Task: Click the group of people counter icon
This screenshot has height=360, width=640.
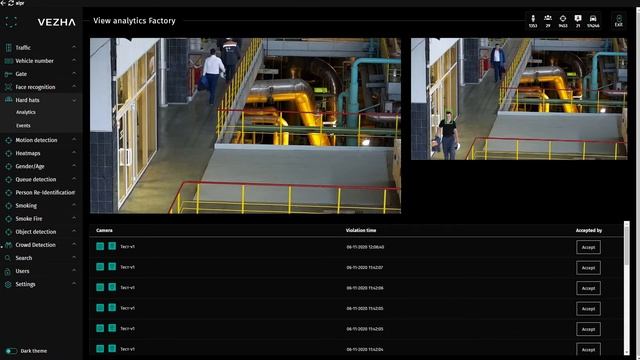Action: click(548, 18)
